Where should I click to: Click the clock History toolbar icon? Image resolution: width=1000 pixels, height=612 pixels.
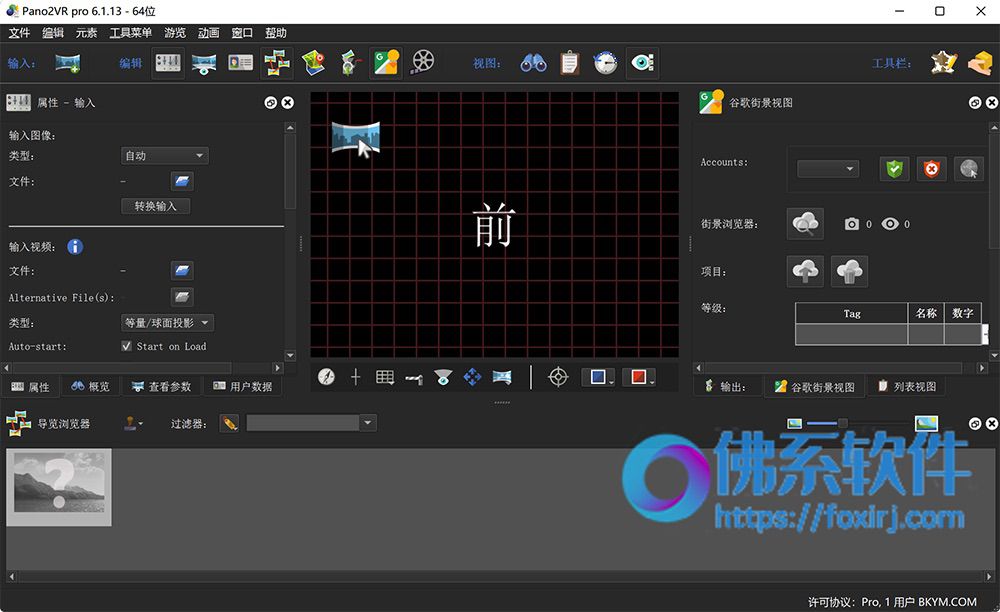[605, 63]
